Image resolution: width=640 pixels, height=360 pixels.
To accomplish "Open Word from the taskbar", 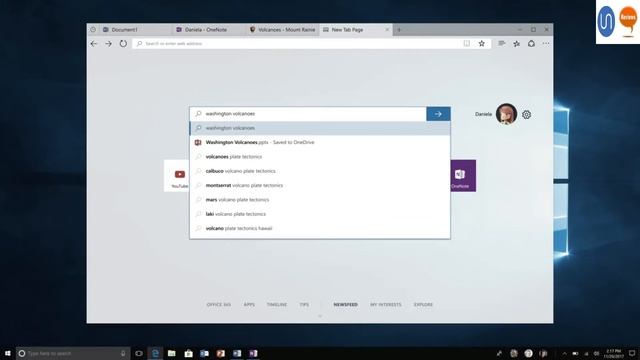I will [237, 353].
